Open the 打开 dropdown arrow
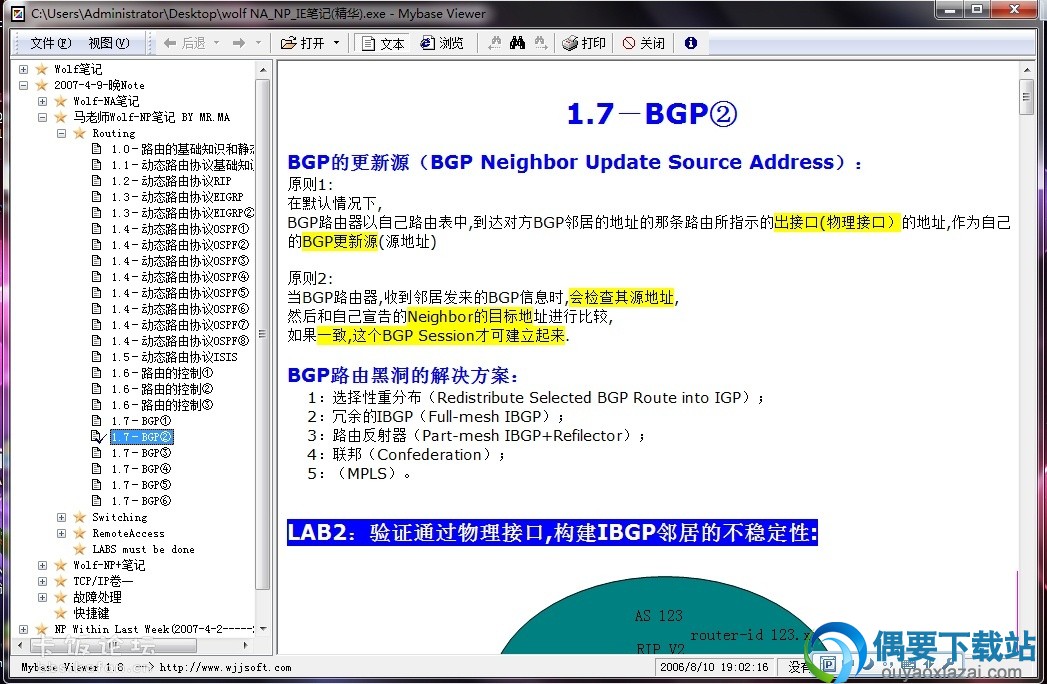This screenshot has height=684, width=1047. pyautogui.click(x=336, y=43)
